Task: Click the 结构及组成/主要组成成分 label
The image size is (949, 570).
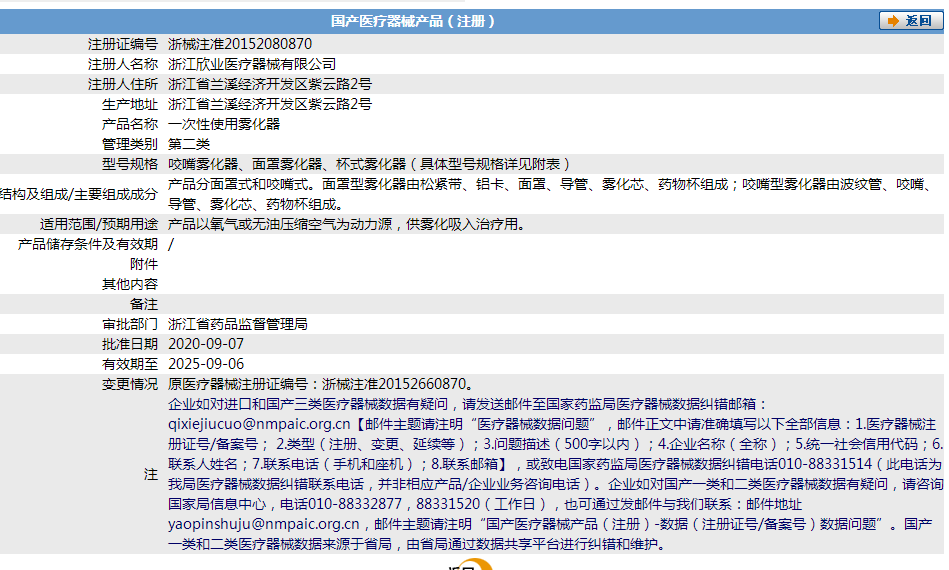Action: pos(79,194)
